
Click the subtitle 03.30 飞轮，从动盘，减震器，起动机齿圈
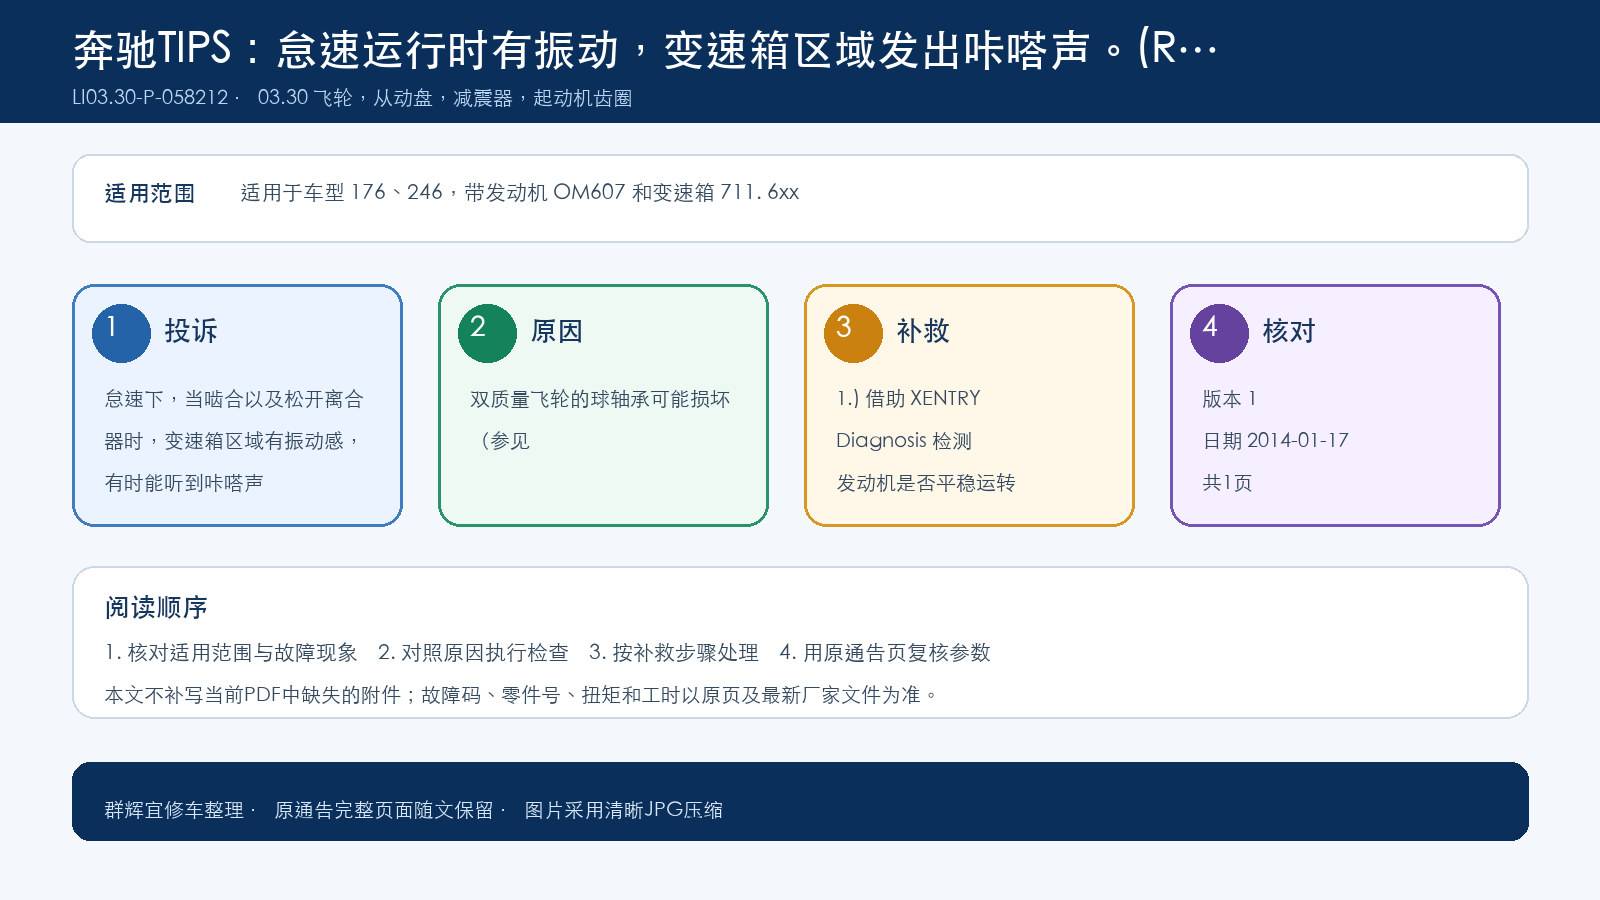point(445,98)
